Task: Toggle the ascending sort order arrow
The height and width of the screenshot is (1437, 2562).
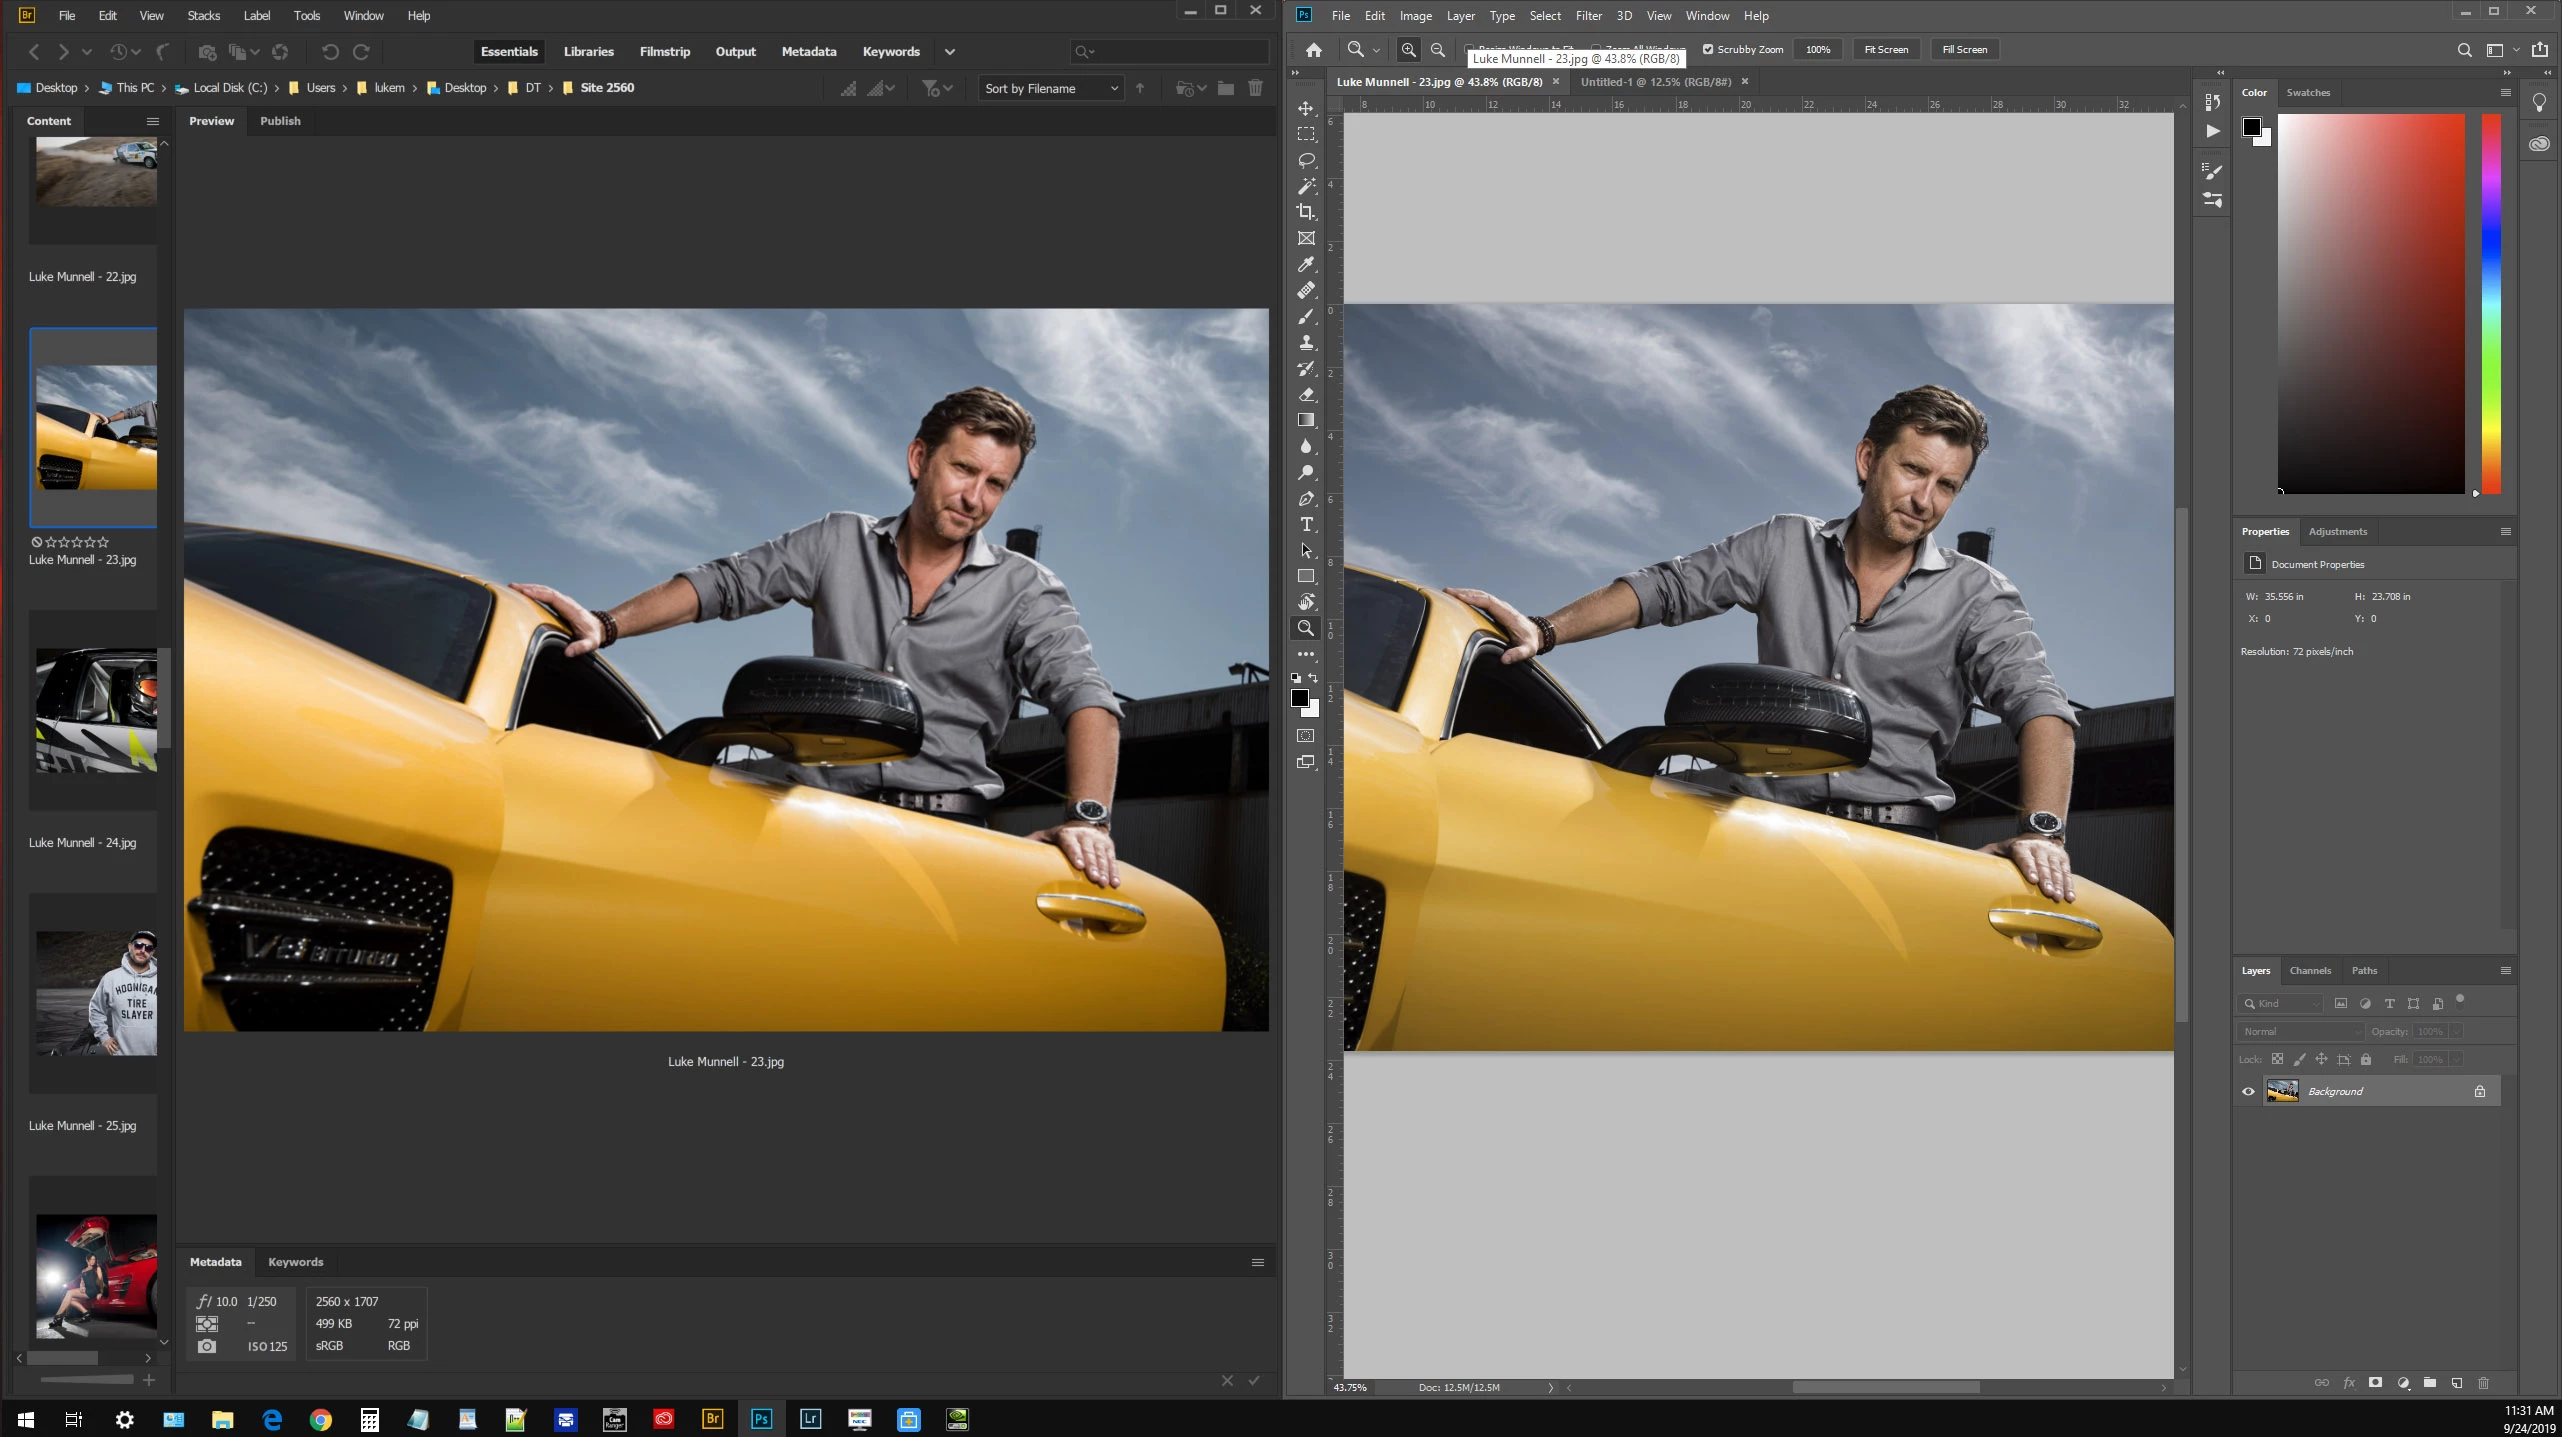Action: (1140, 88)
